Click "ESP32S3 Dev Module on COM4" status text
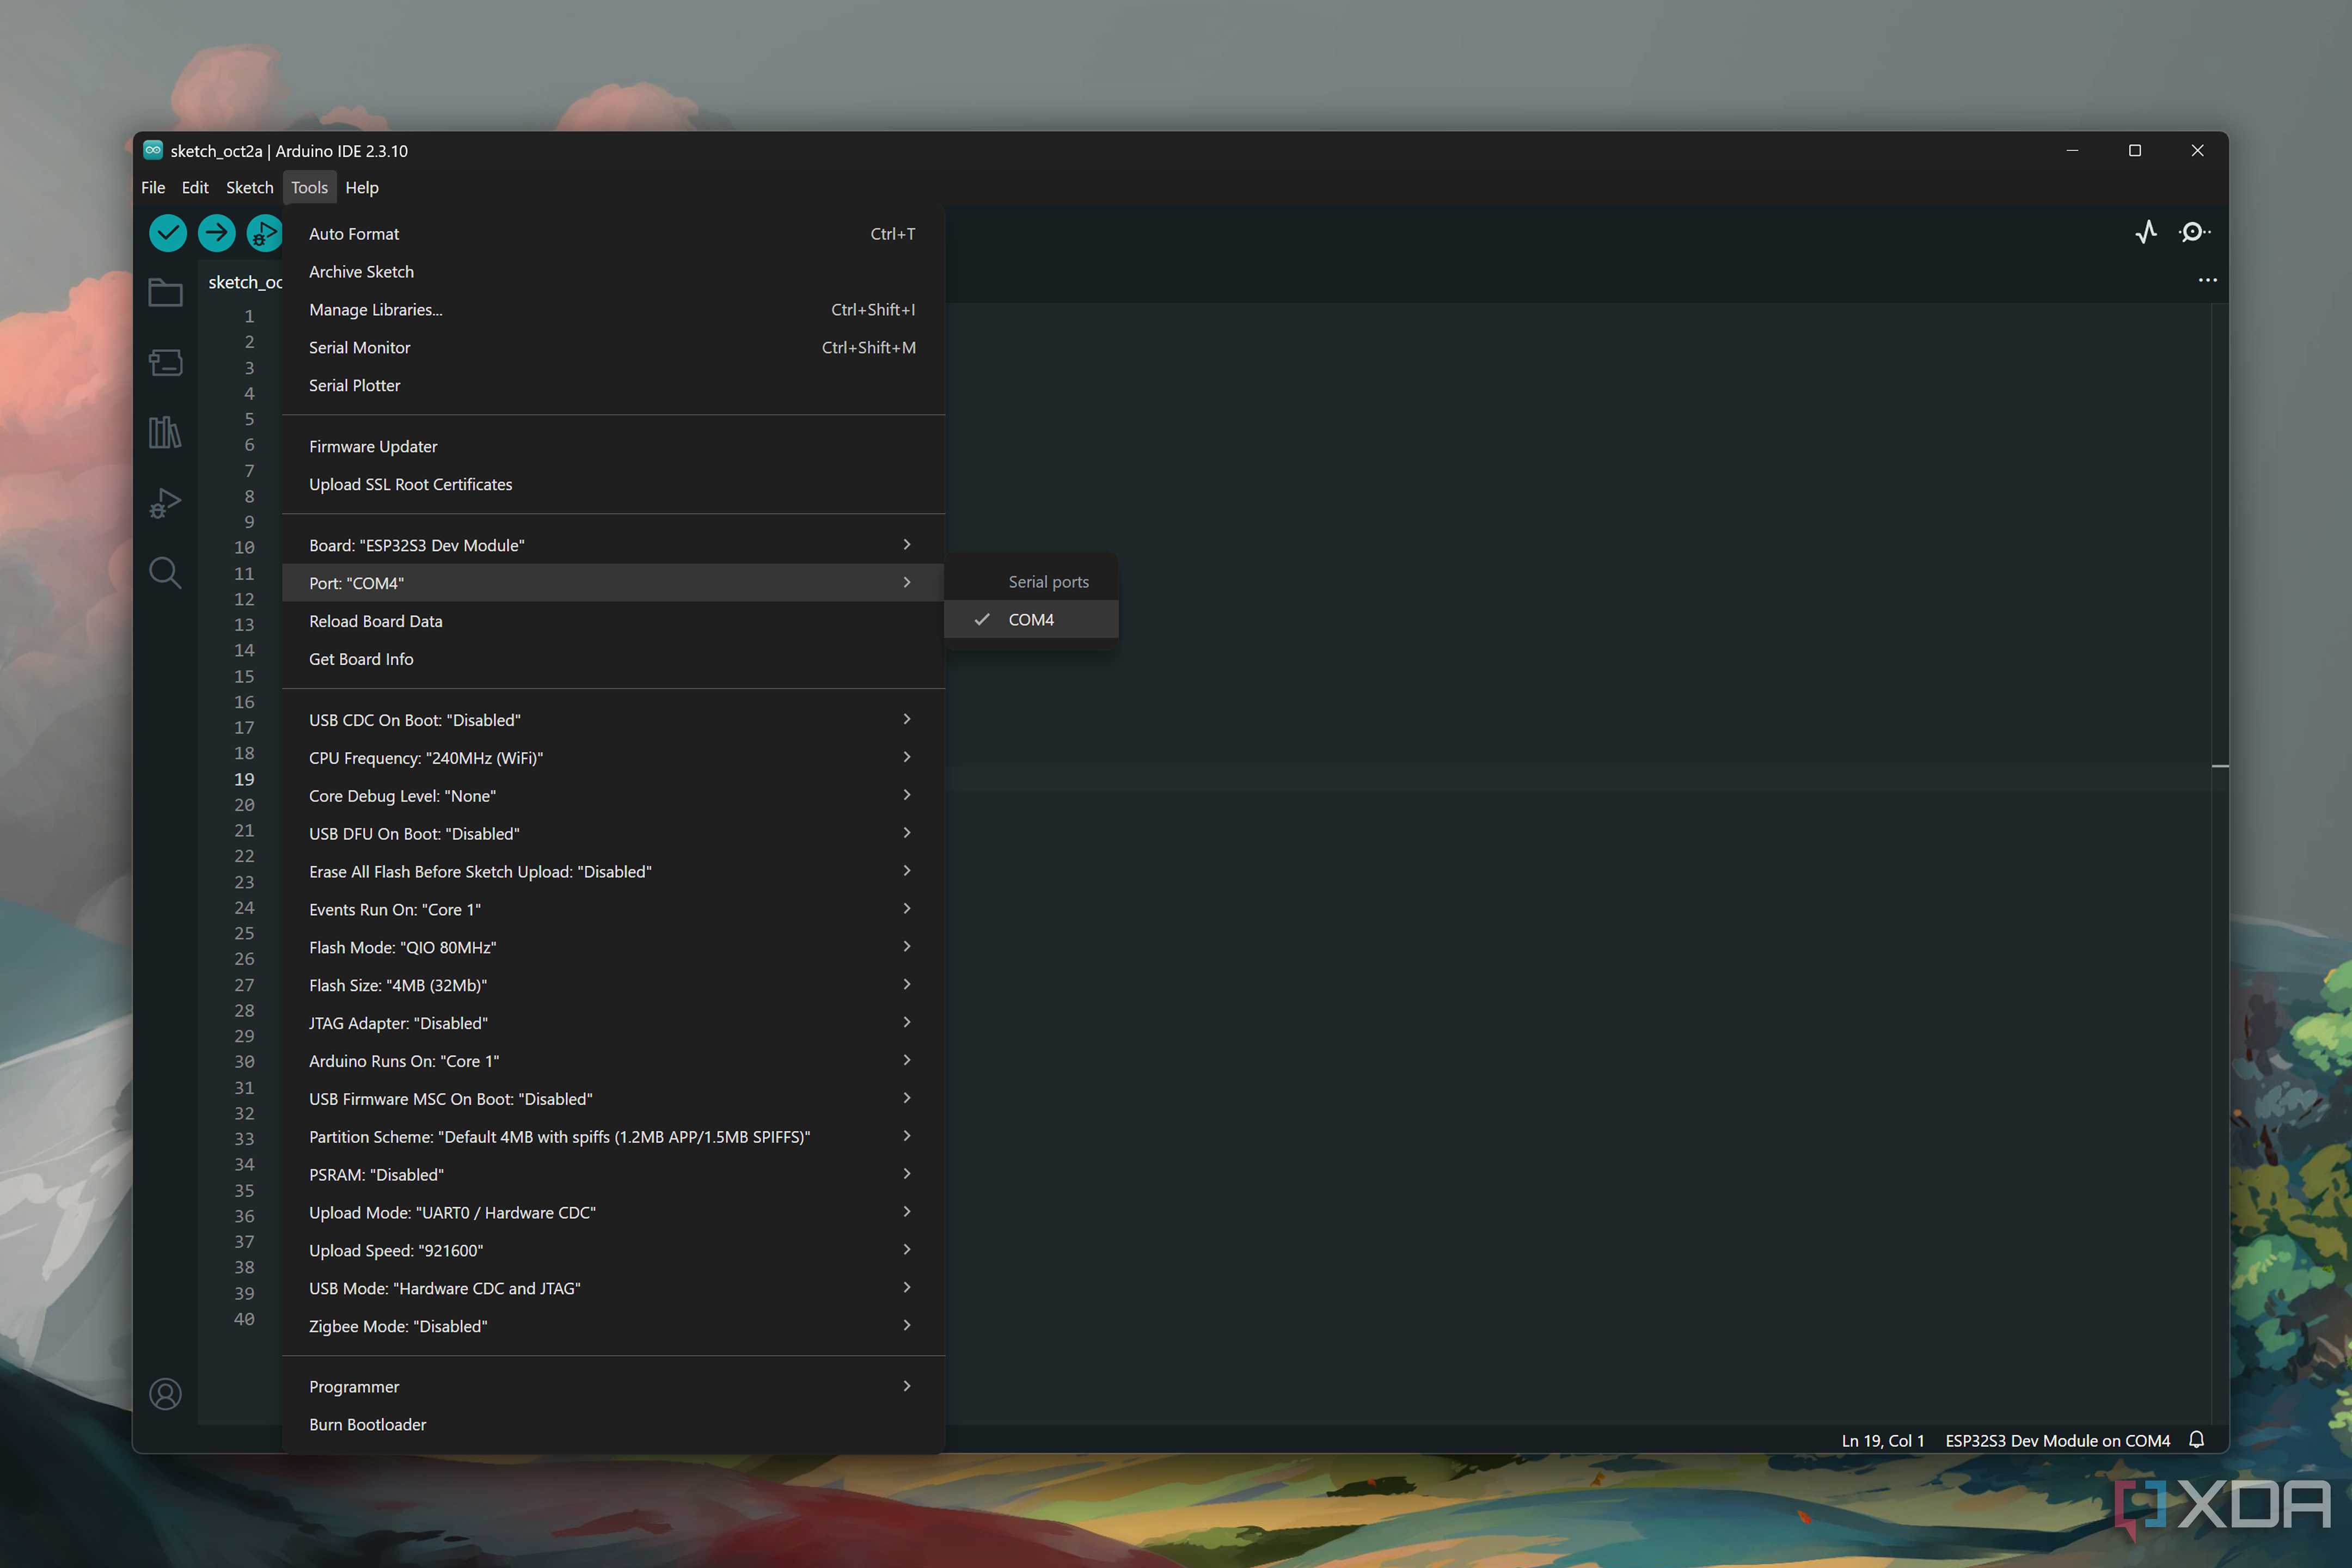Screen dimensions: 2352x1568 coord(2057,1441)
